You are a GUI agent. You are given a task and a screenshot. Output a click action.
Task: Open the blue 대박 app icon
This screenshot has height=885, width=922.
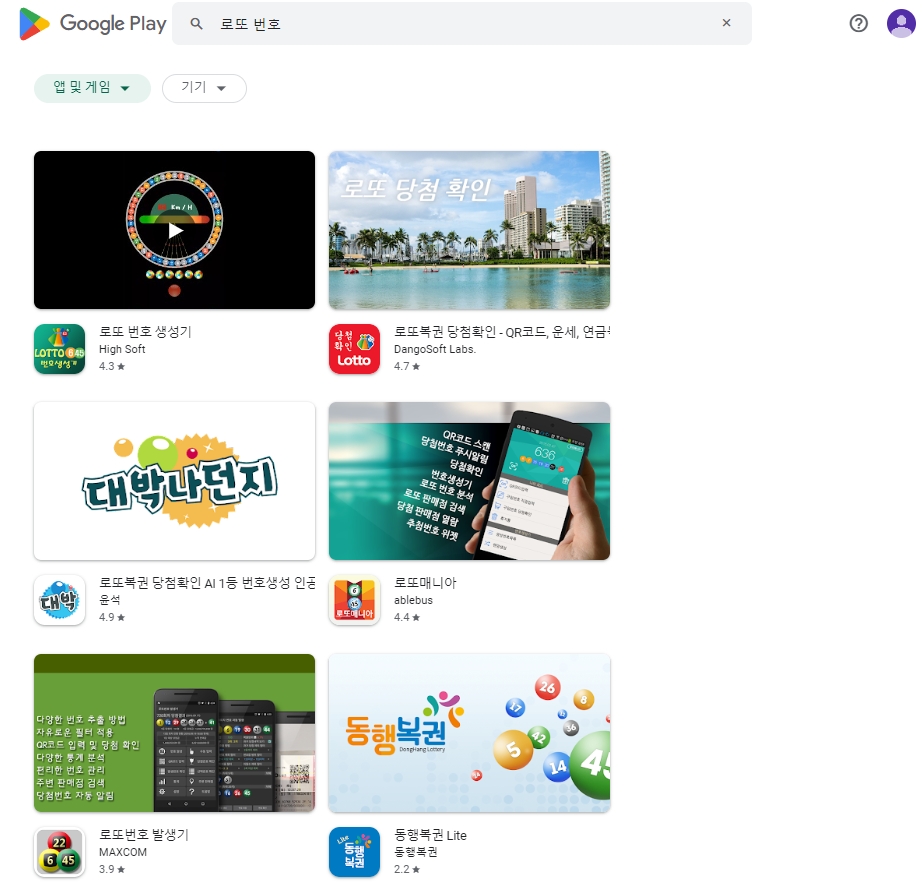59,600
